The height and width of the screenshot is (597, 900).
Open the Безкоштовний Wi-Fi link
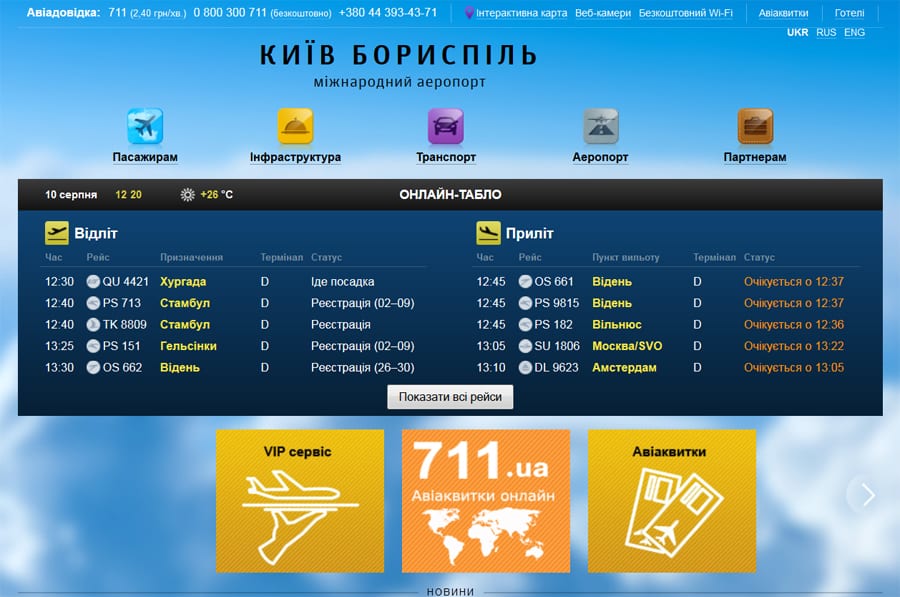coord(685,13)
